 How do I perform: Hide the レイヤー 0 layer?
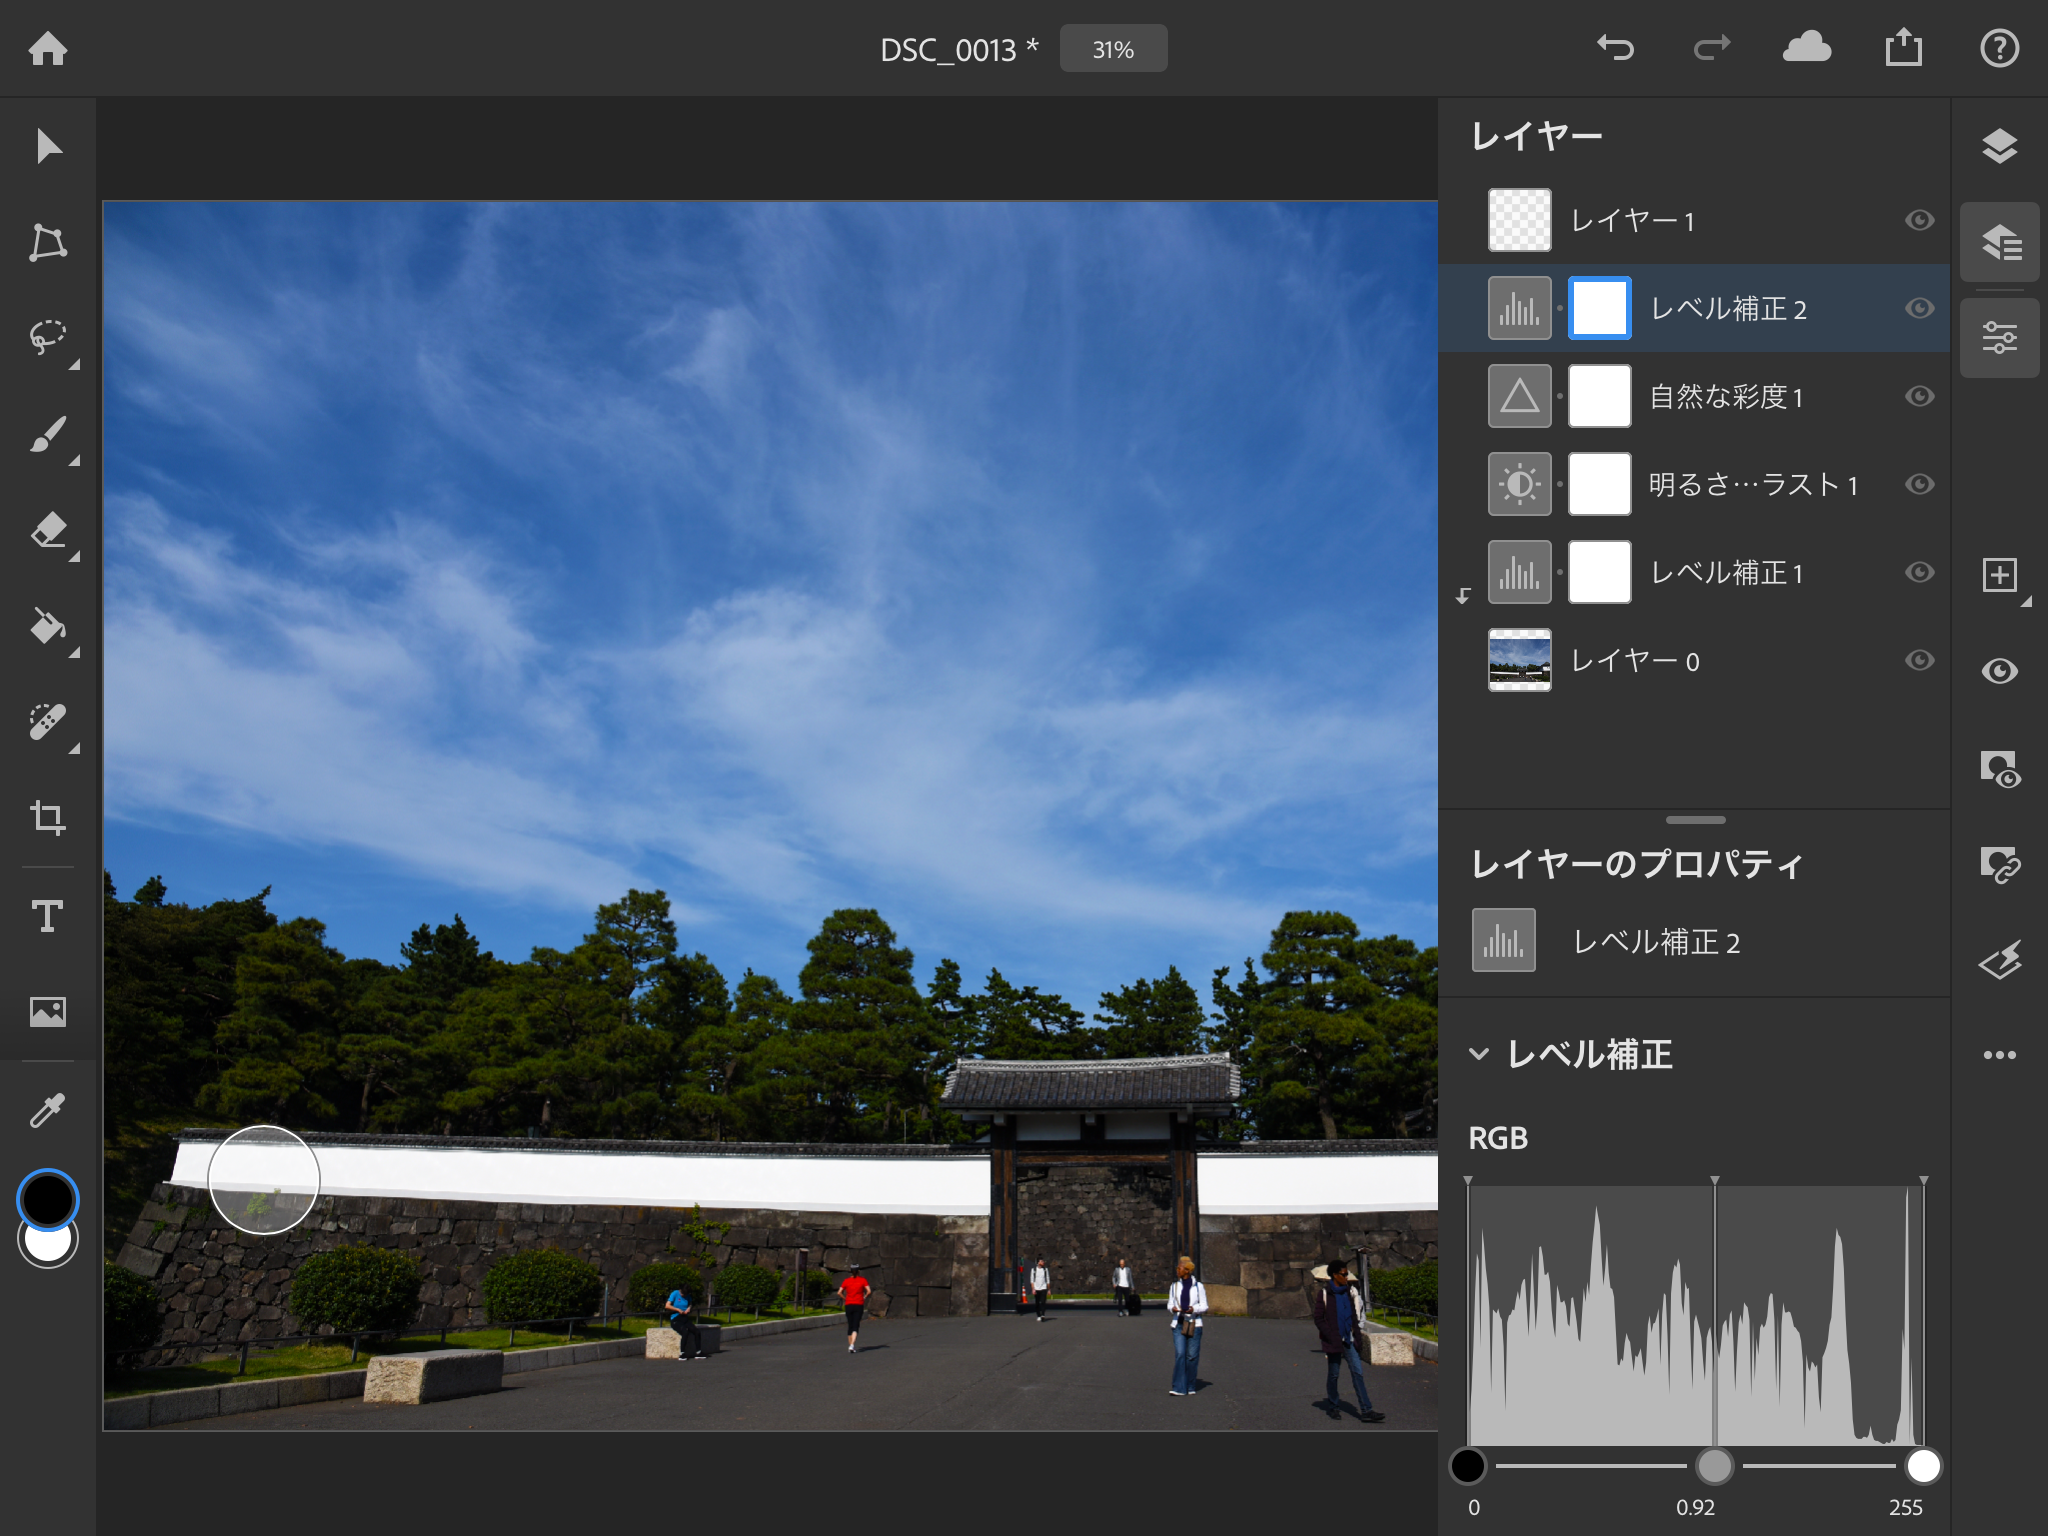[x=1919, y=660]
